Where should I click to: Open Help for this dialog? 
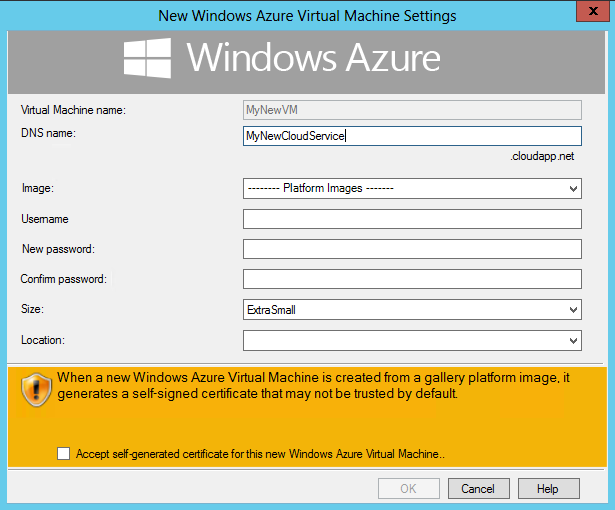coord(547,489)
